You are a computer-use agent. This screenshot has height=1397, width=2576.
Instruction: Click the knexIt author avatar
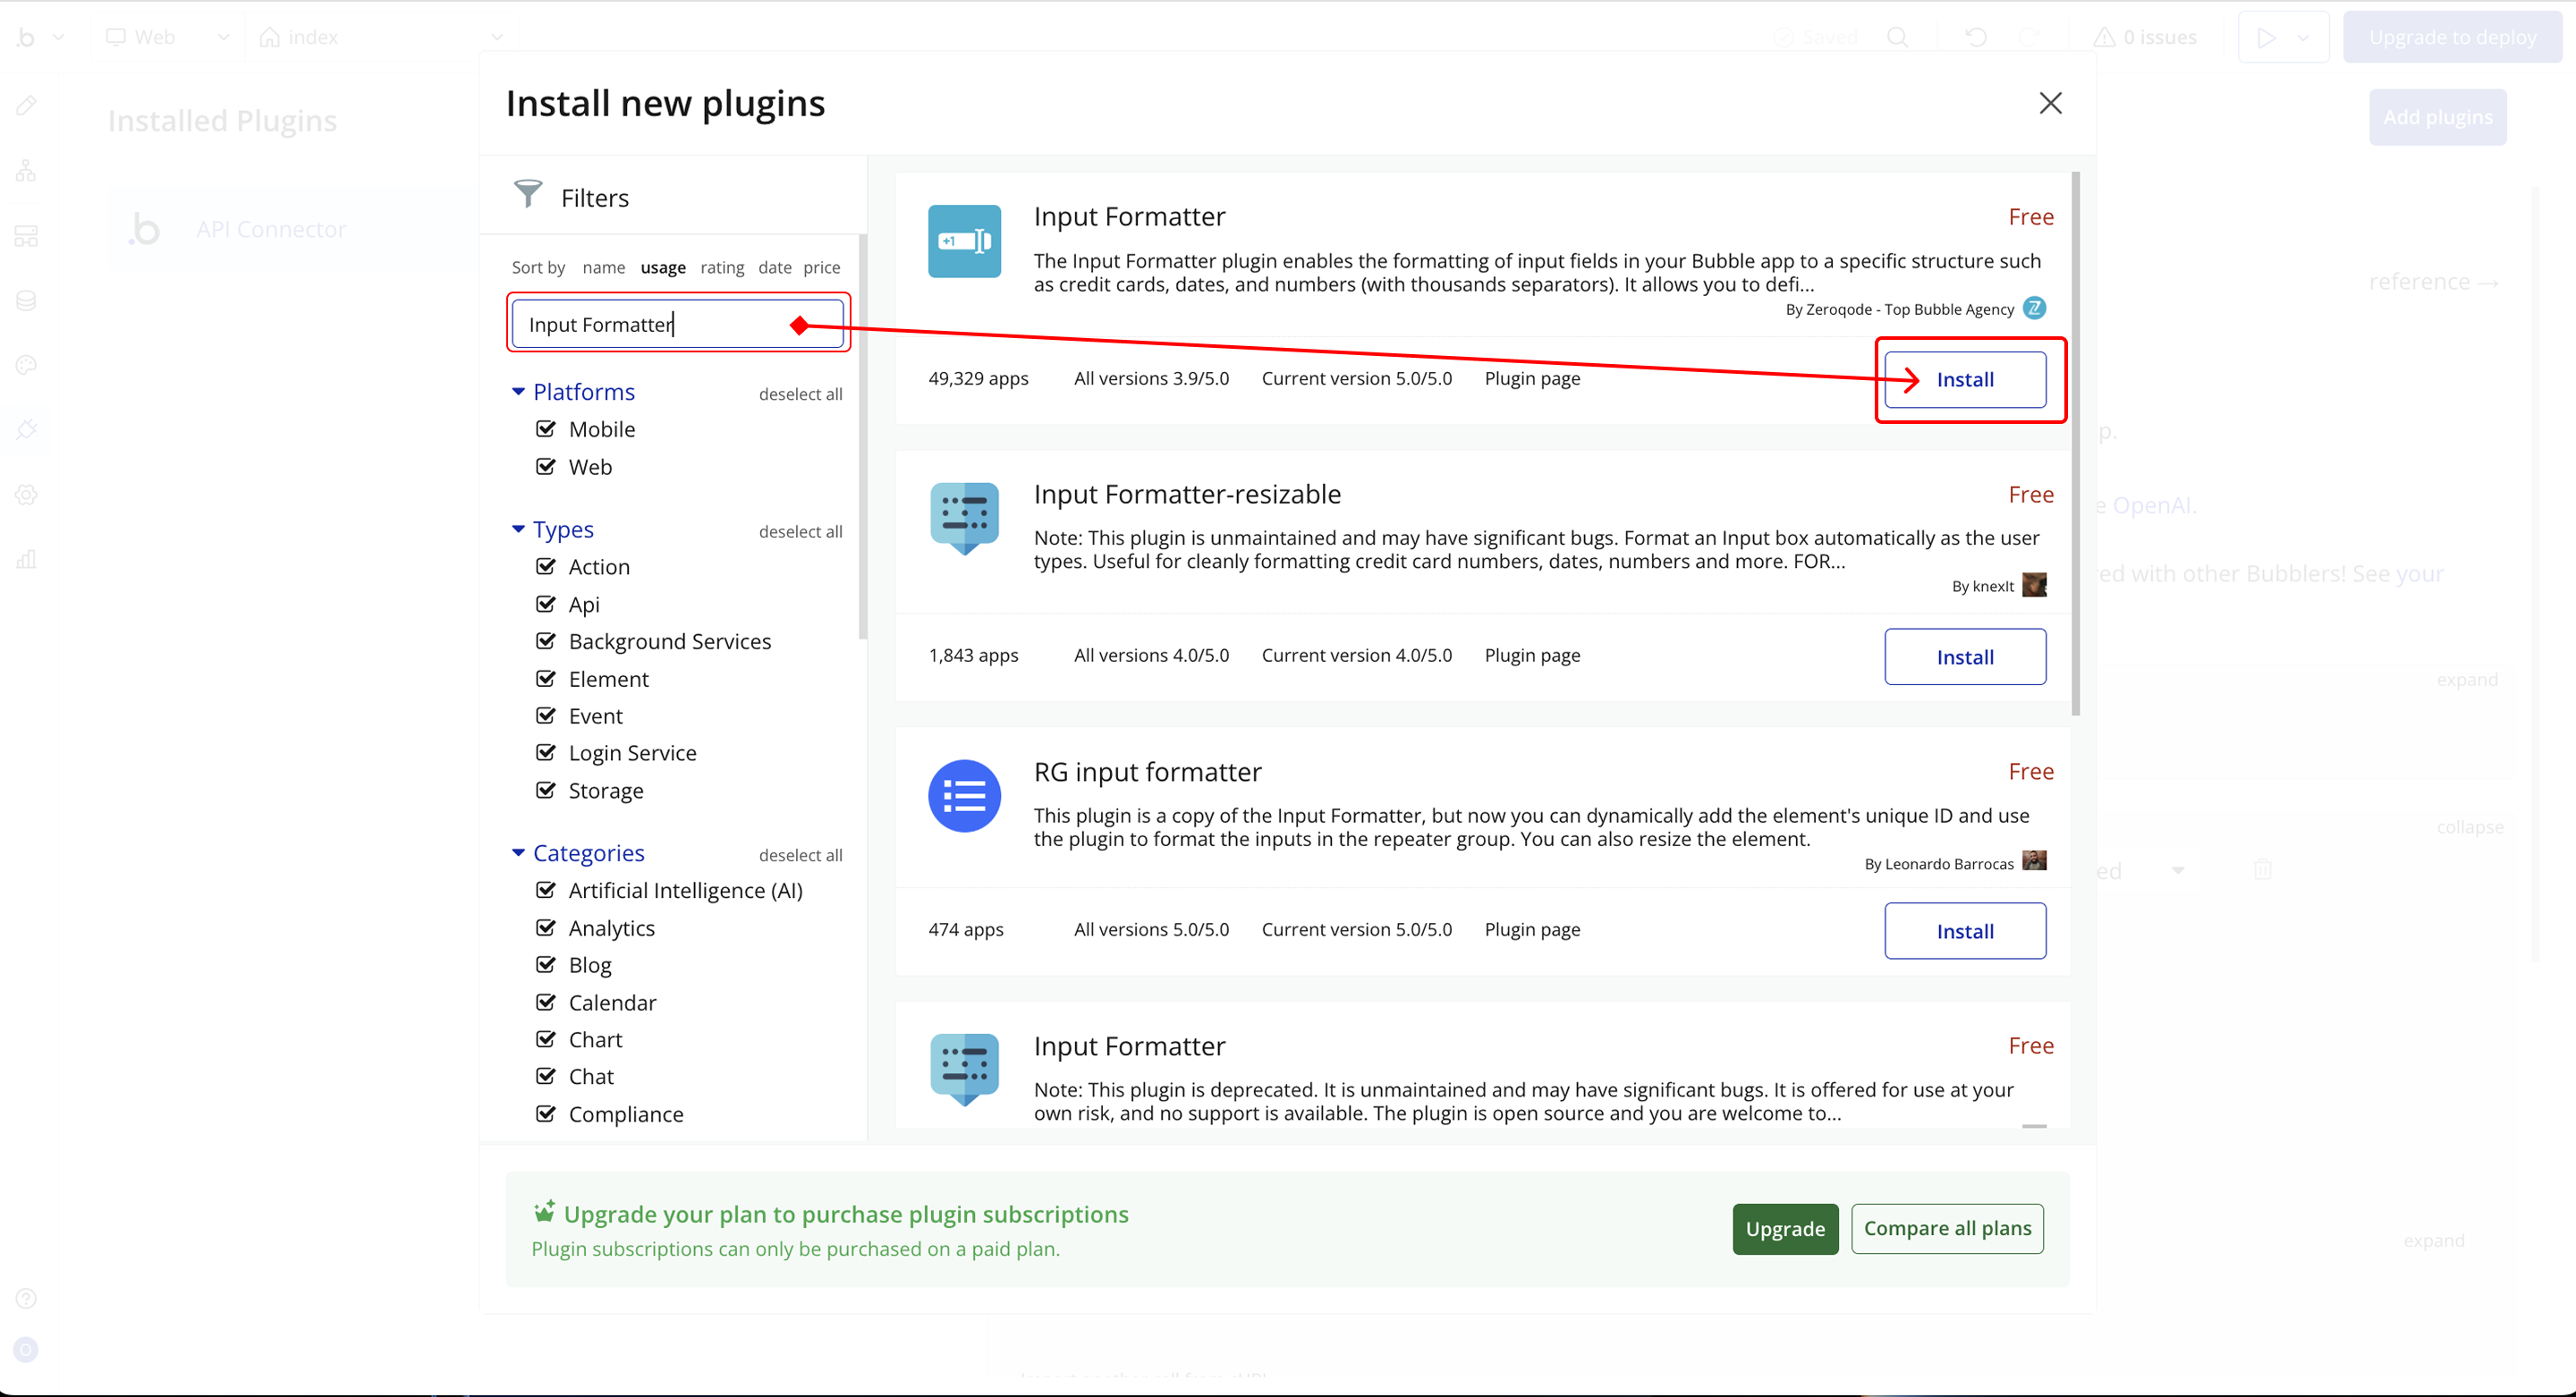(2034, 585)
